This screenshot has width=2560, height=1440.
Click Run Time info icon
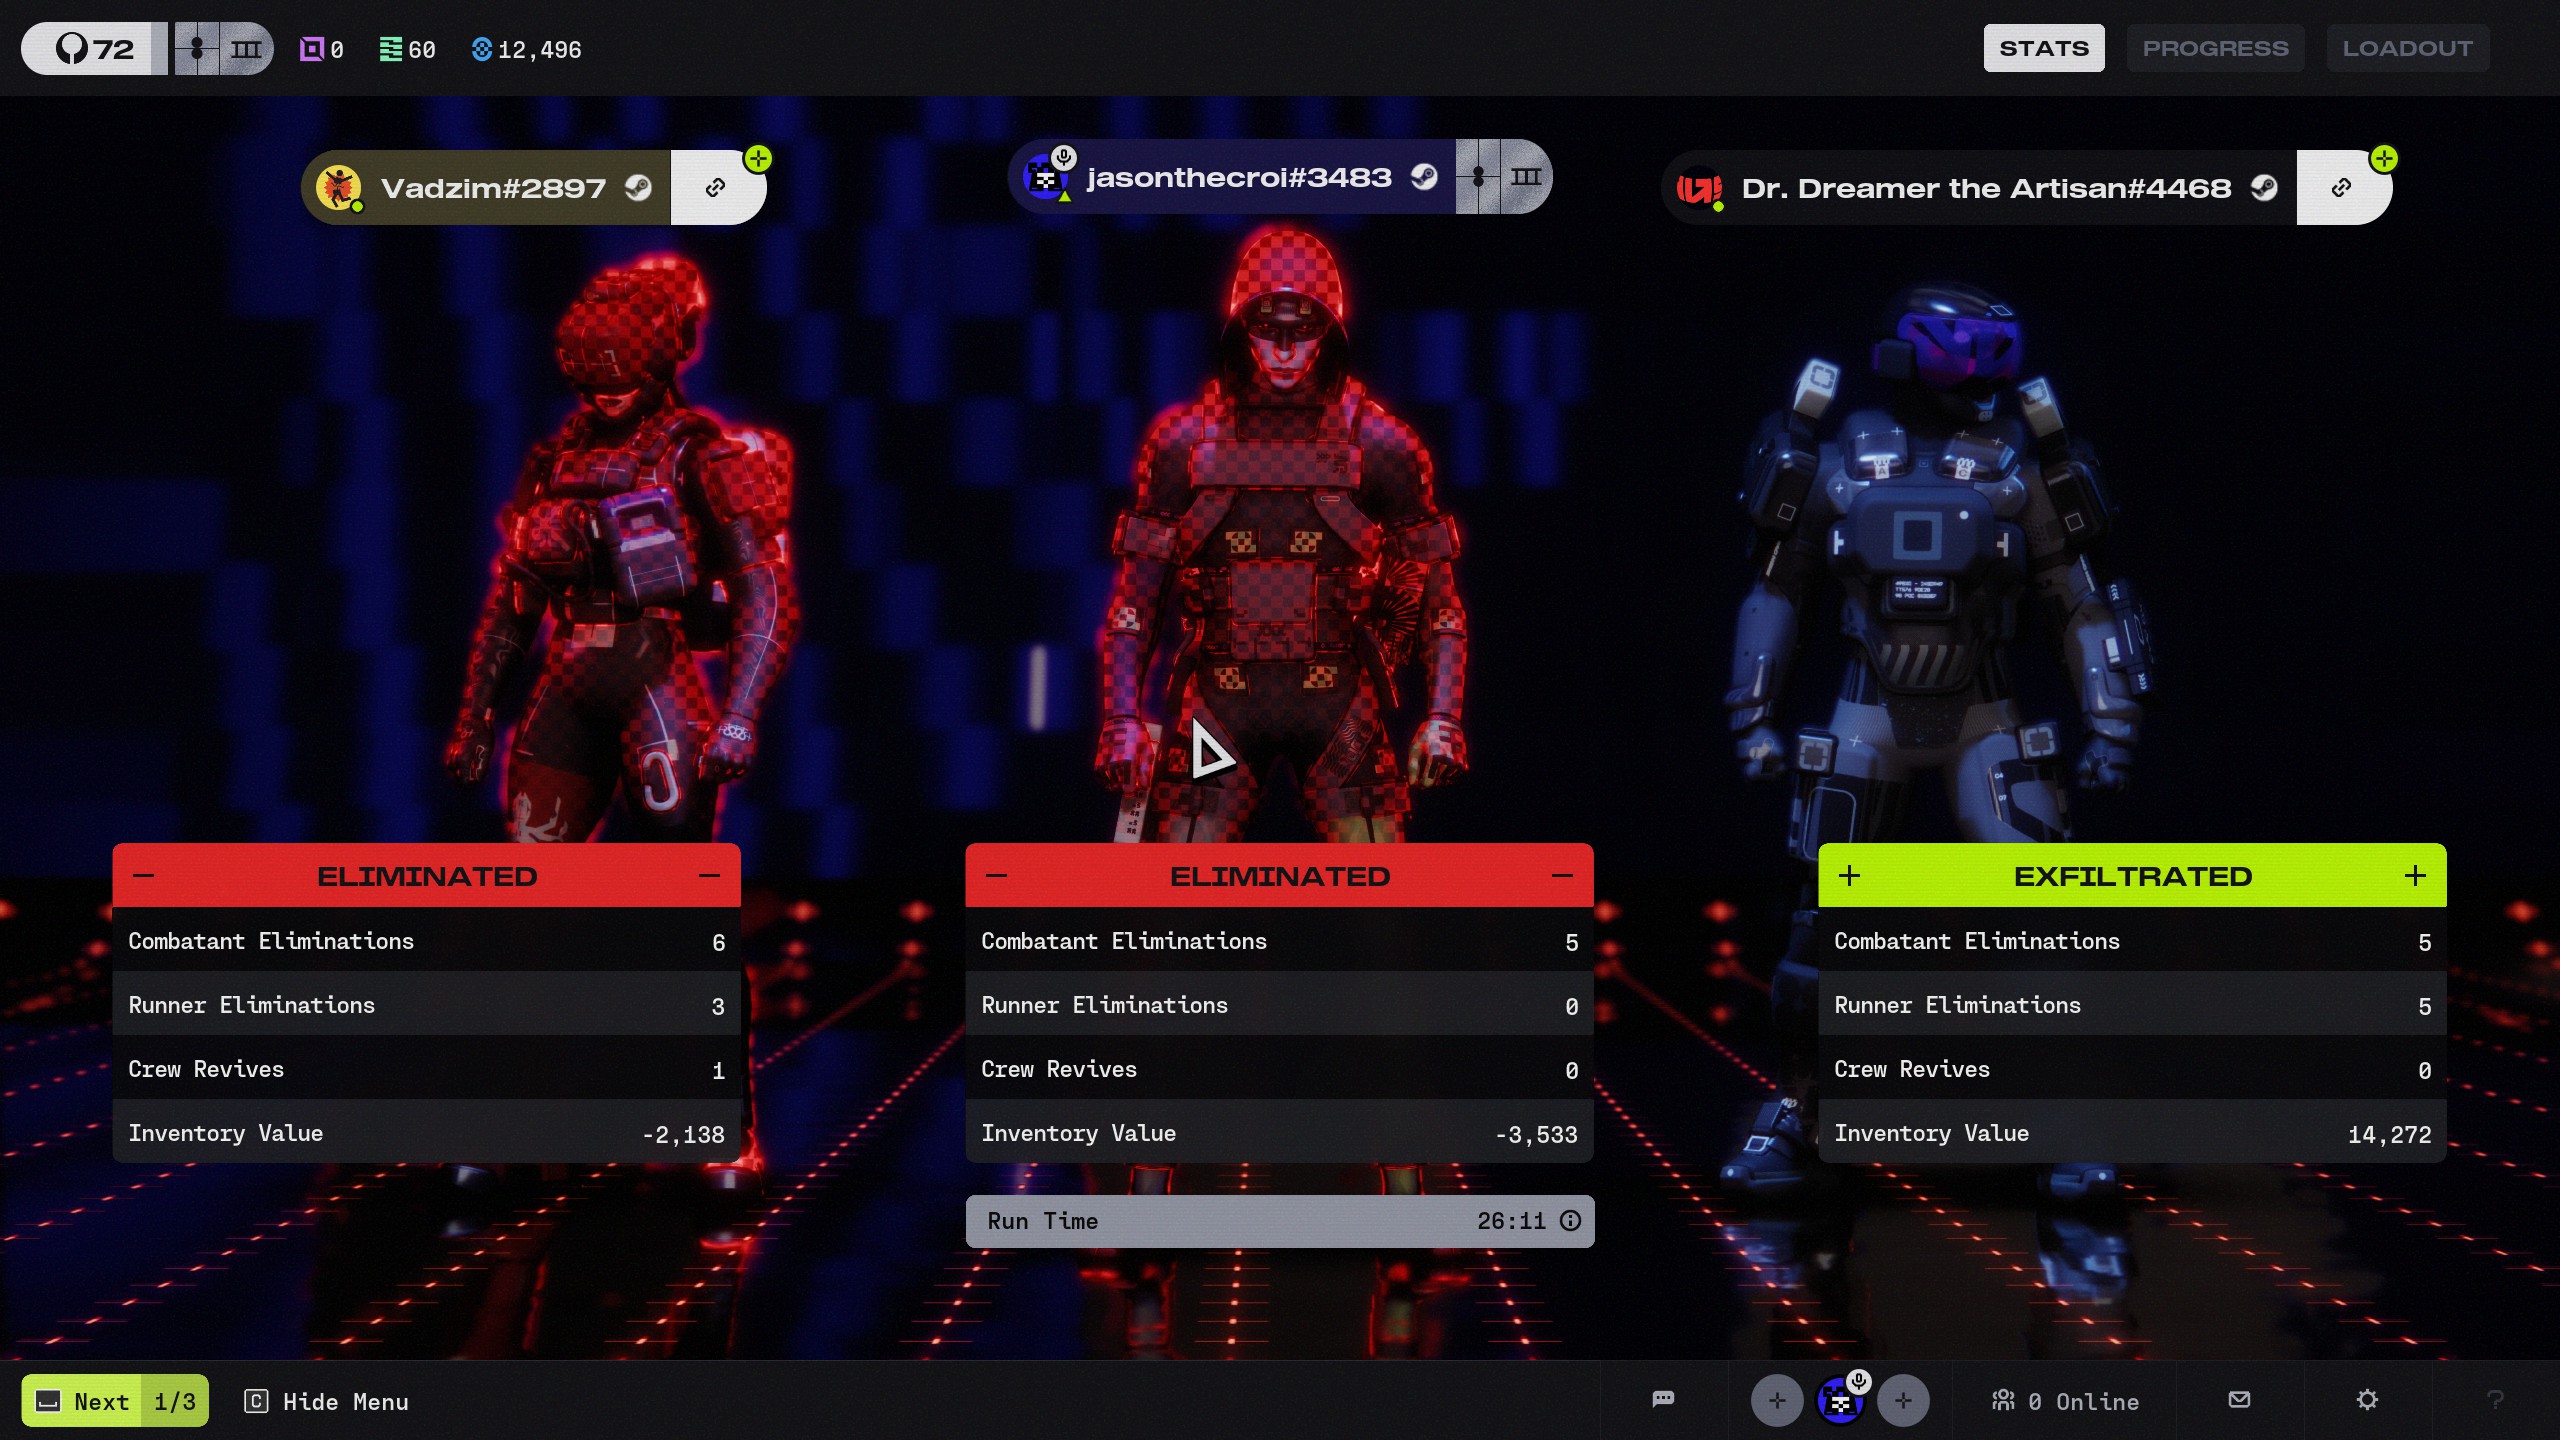click(x=1570, y=1221)
